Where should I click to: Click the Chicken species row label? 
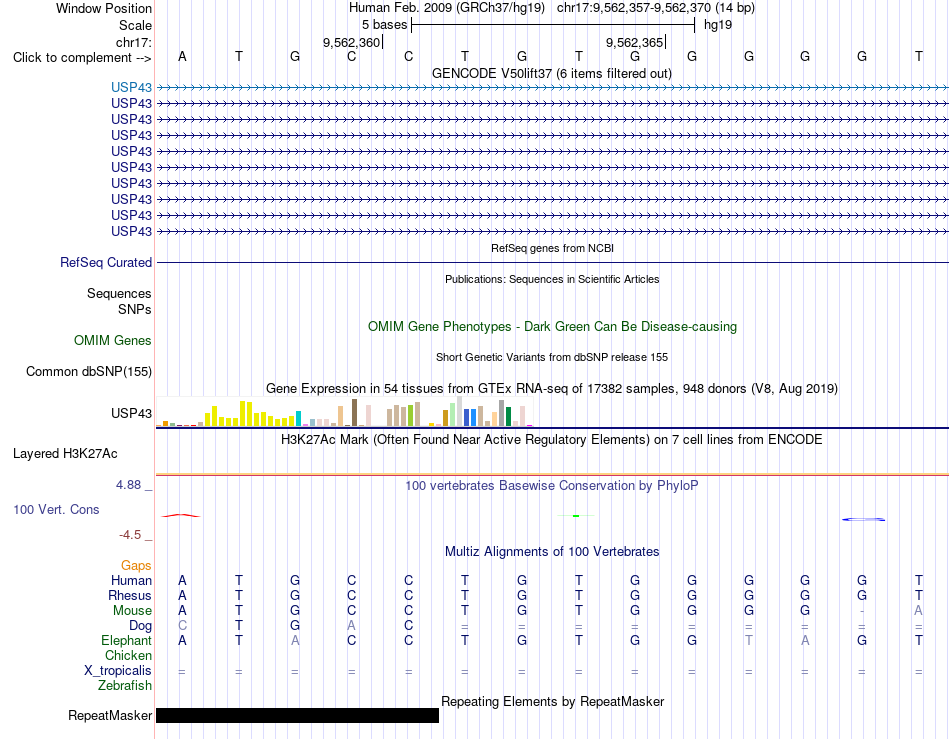pyautogui.click(x=128, y=655)
